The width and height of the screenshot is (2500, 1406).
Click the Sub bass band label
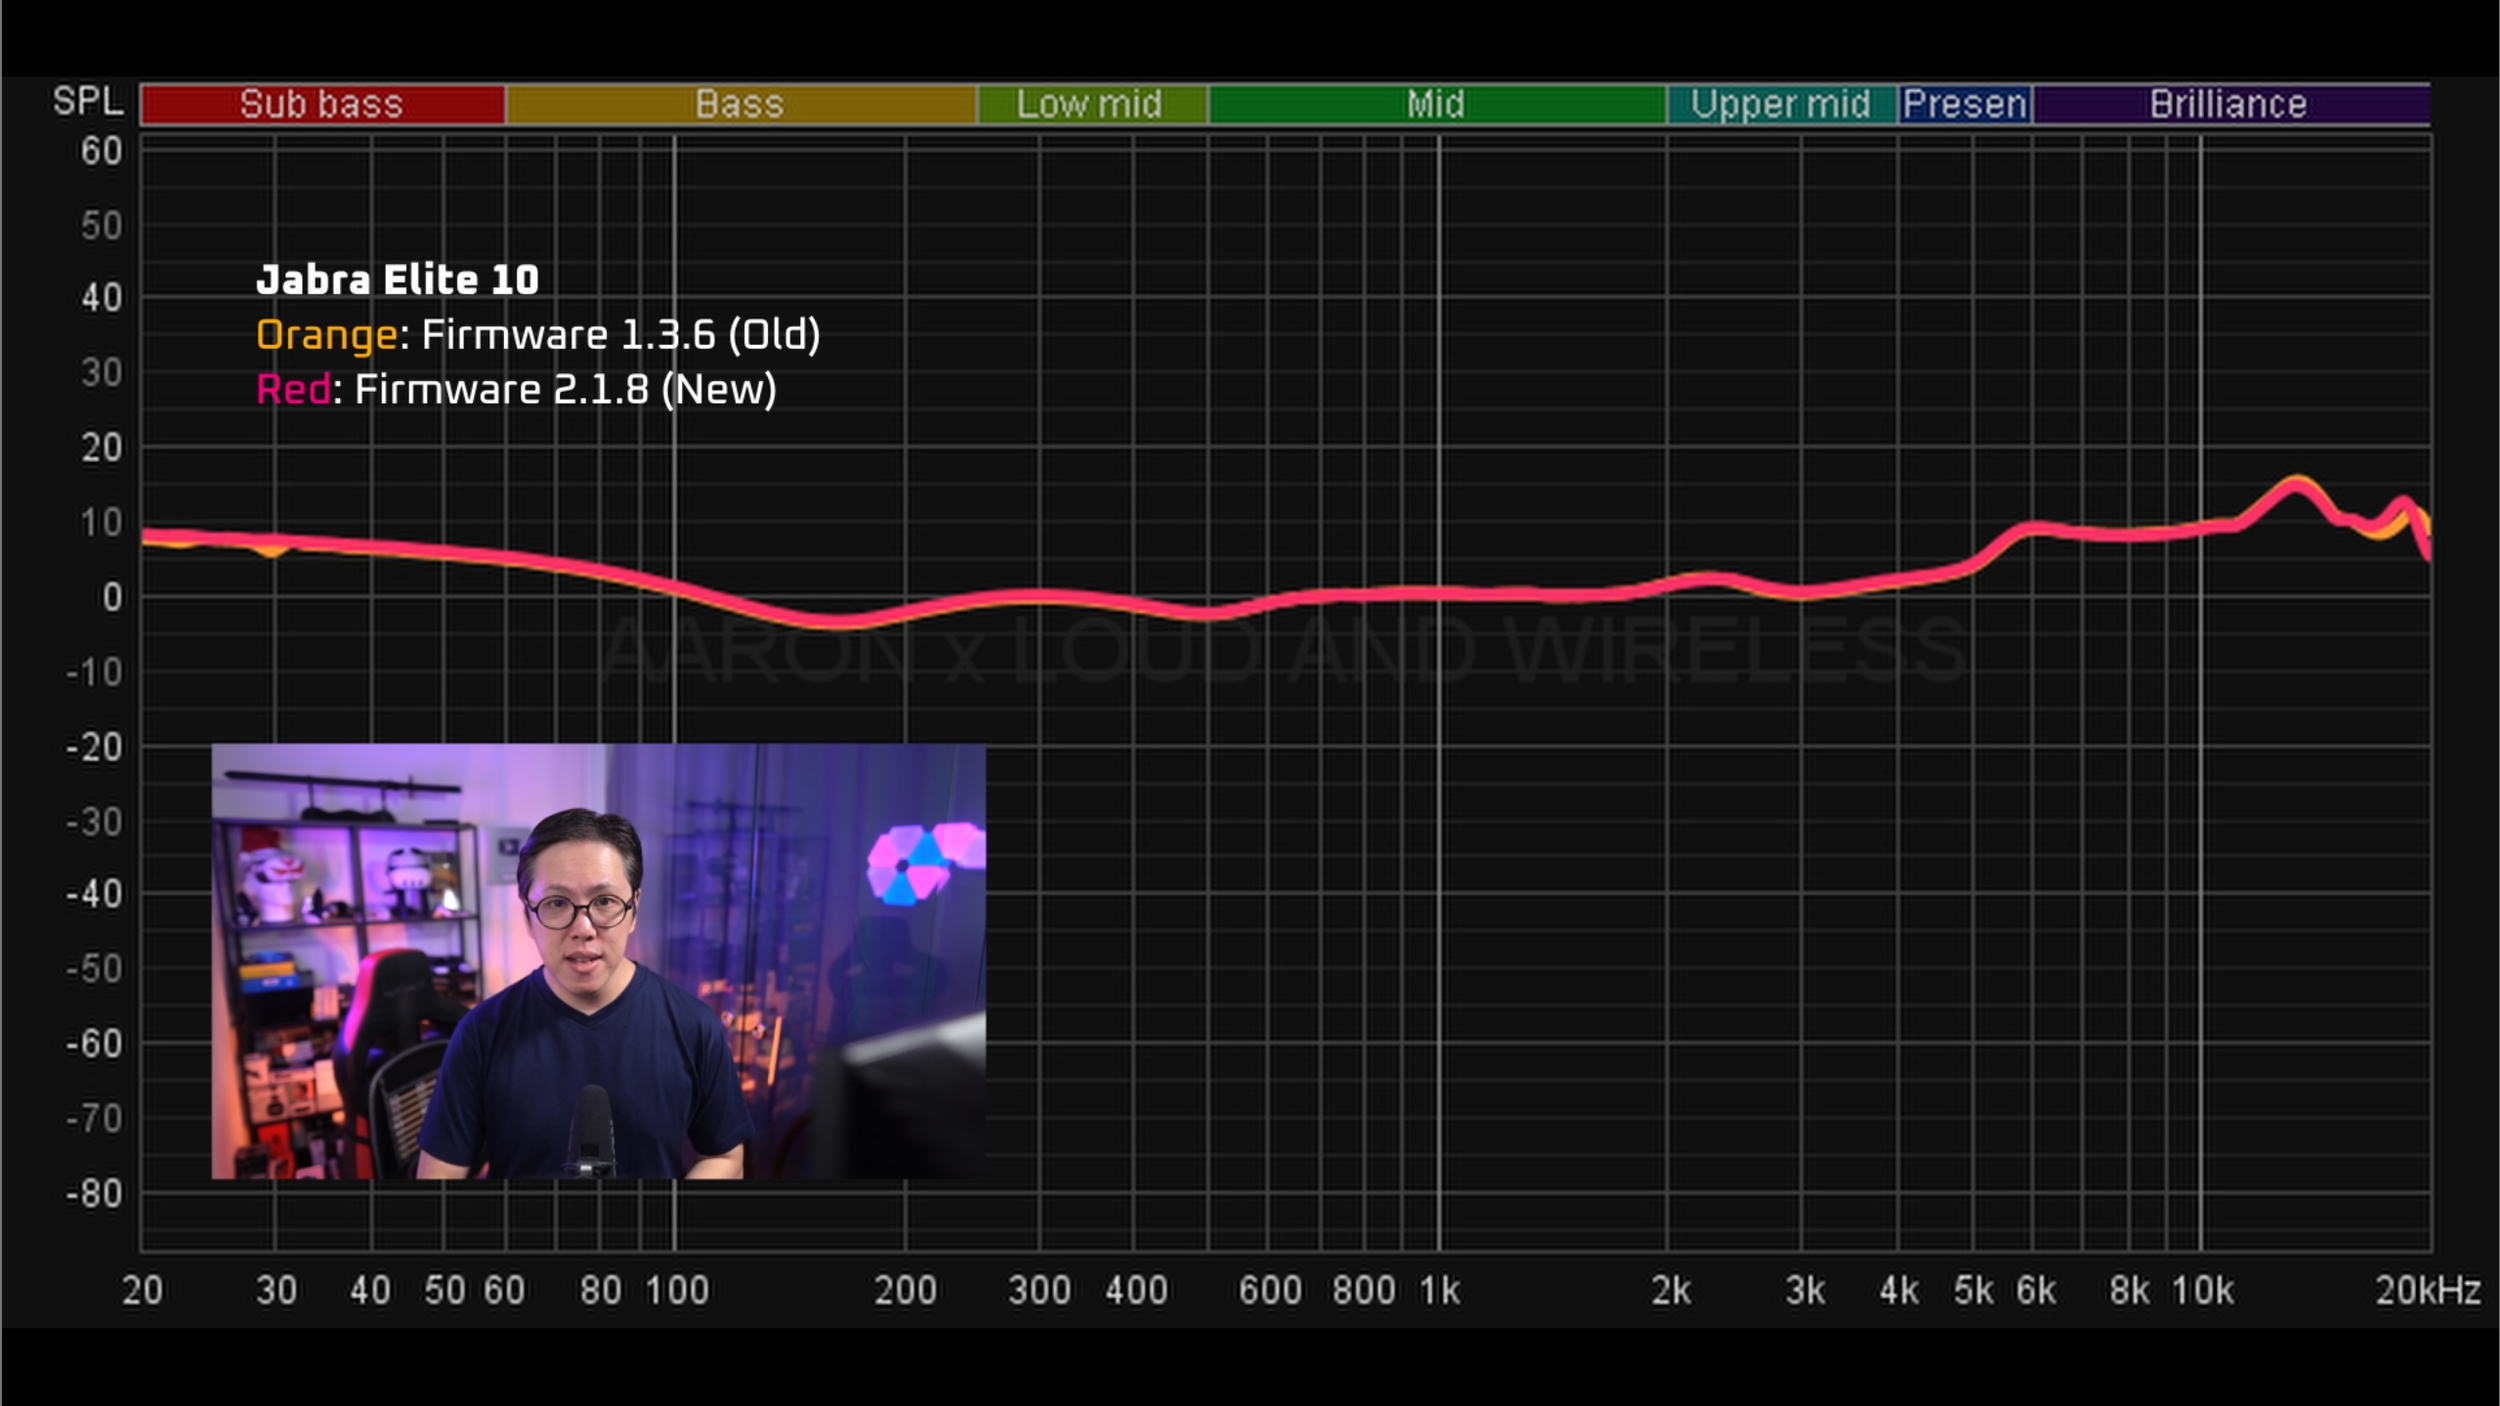(x=322, y=104)
